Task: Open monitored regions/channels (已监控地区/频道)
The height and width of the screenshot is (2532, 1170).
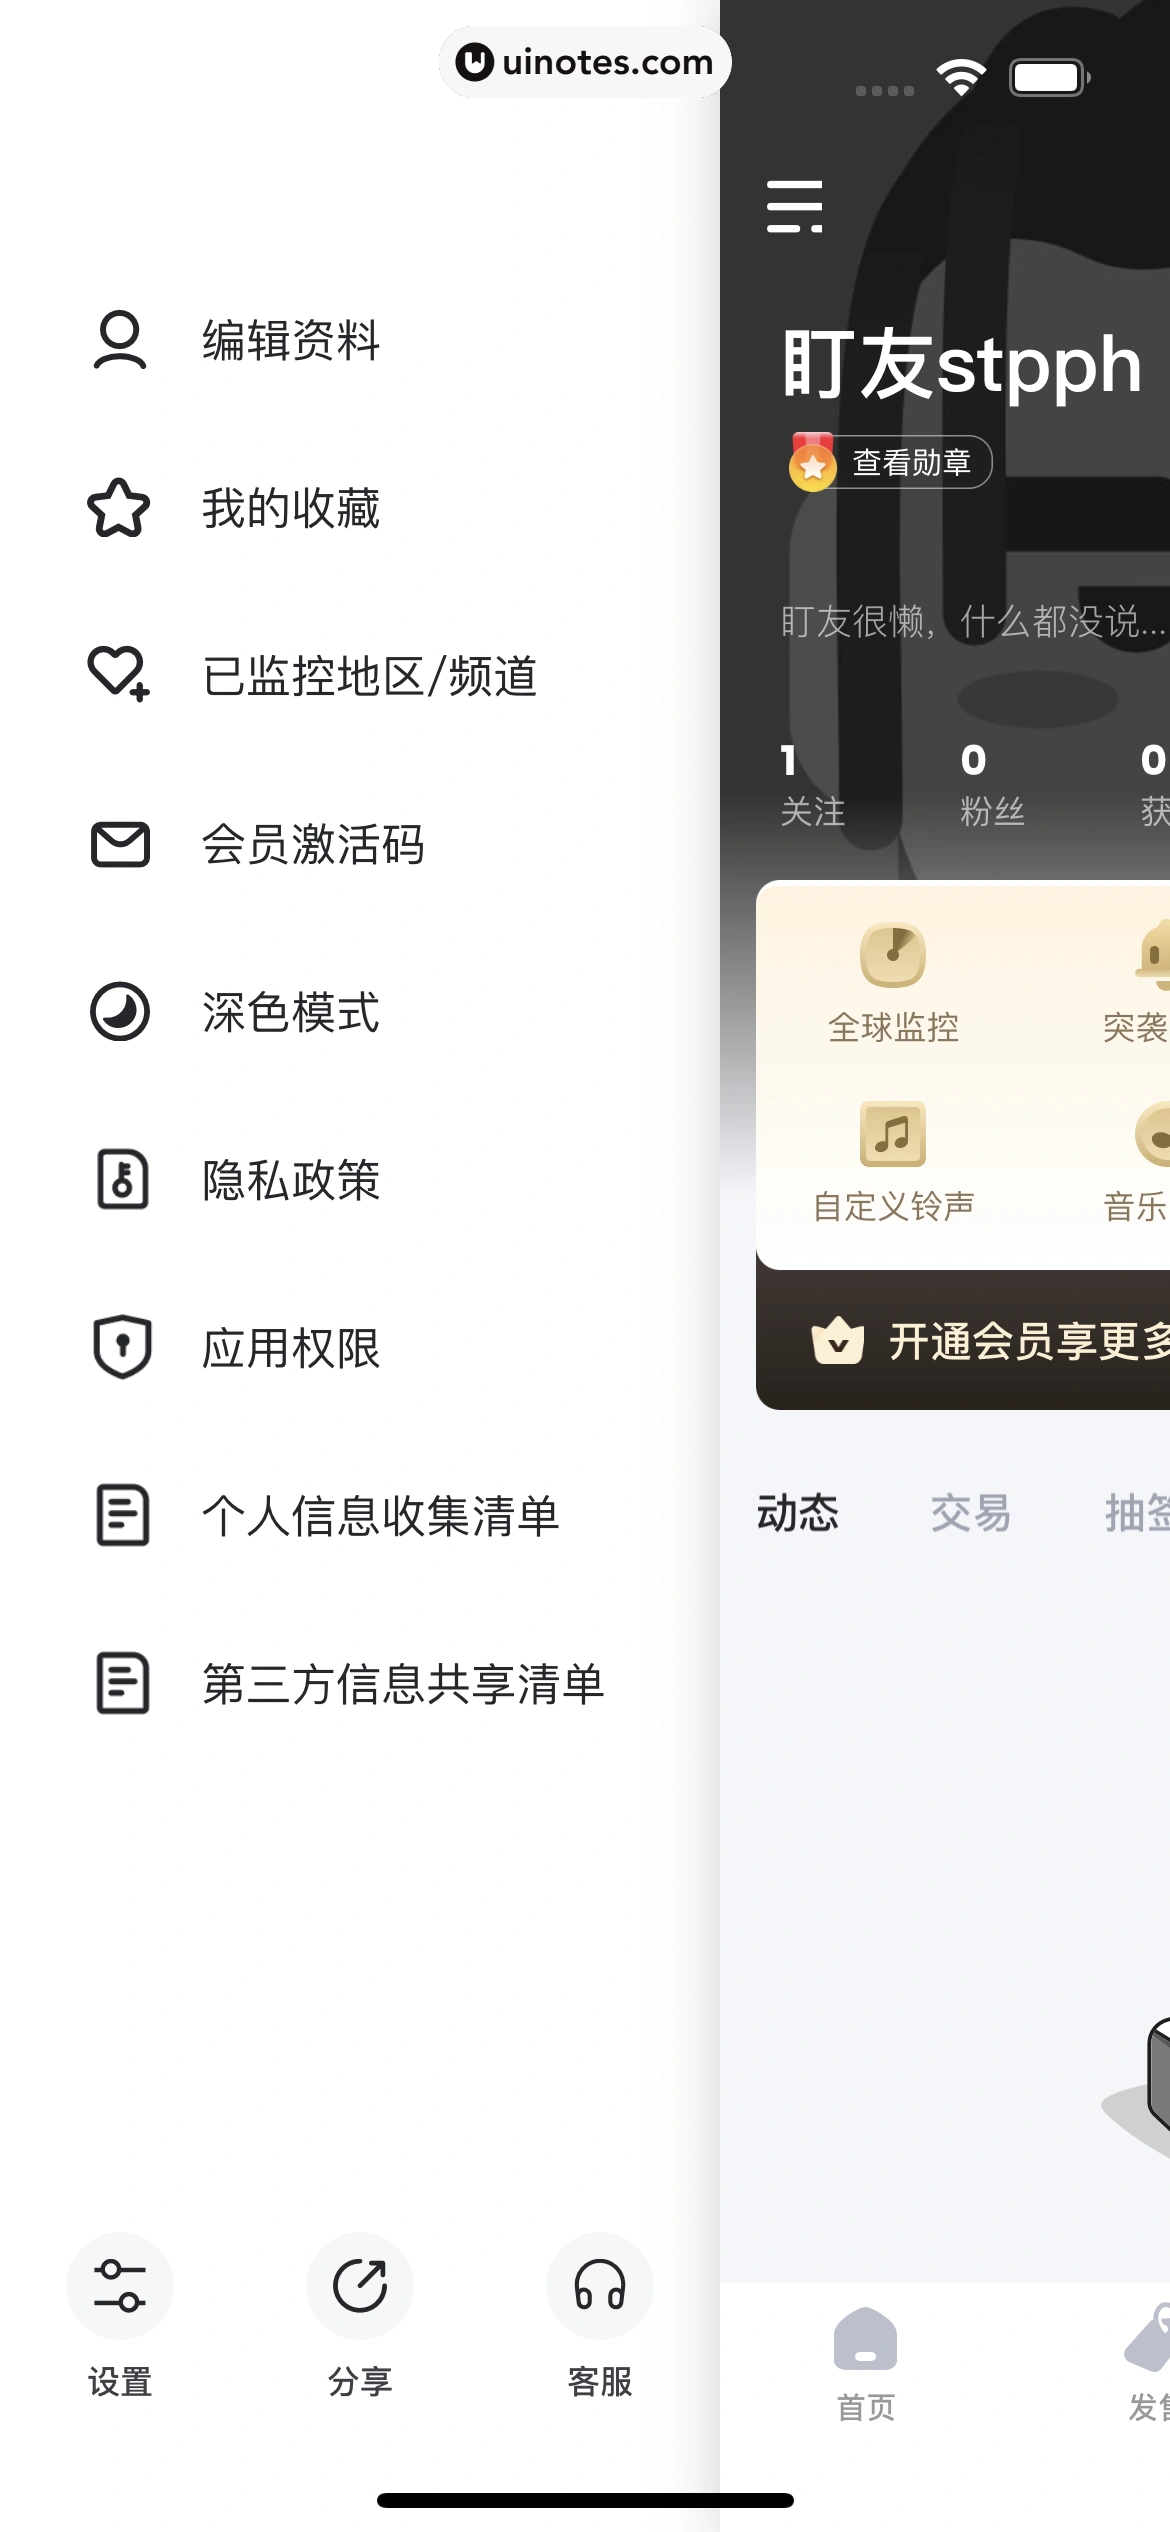Action: point(368,676)
